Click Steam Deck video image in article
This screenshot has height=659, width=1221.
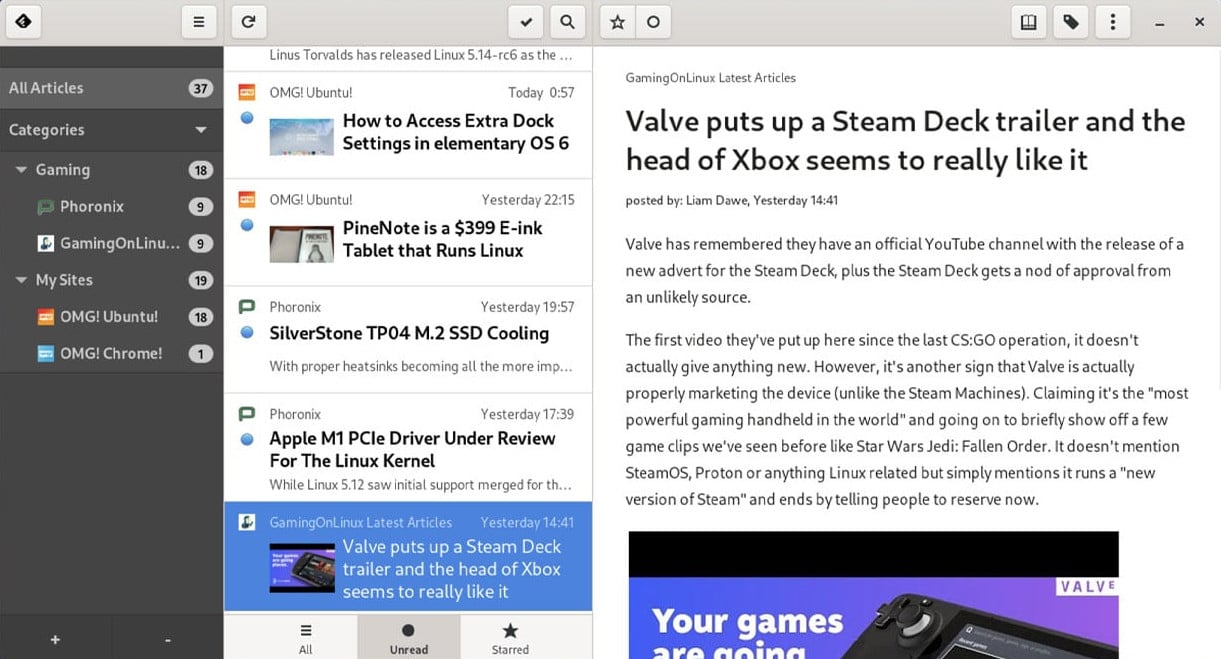873,595
